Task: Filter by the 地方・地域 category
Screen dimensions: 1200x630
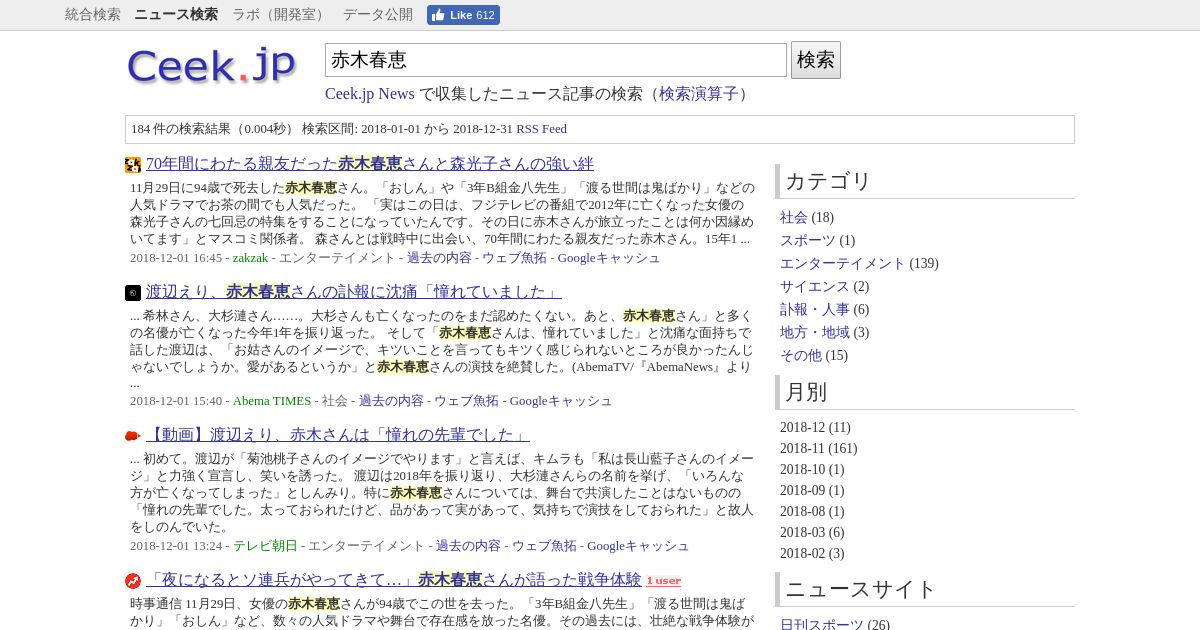Action: click(x=815, y=333)
